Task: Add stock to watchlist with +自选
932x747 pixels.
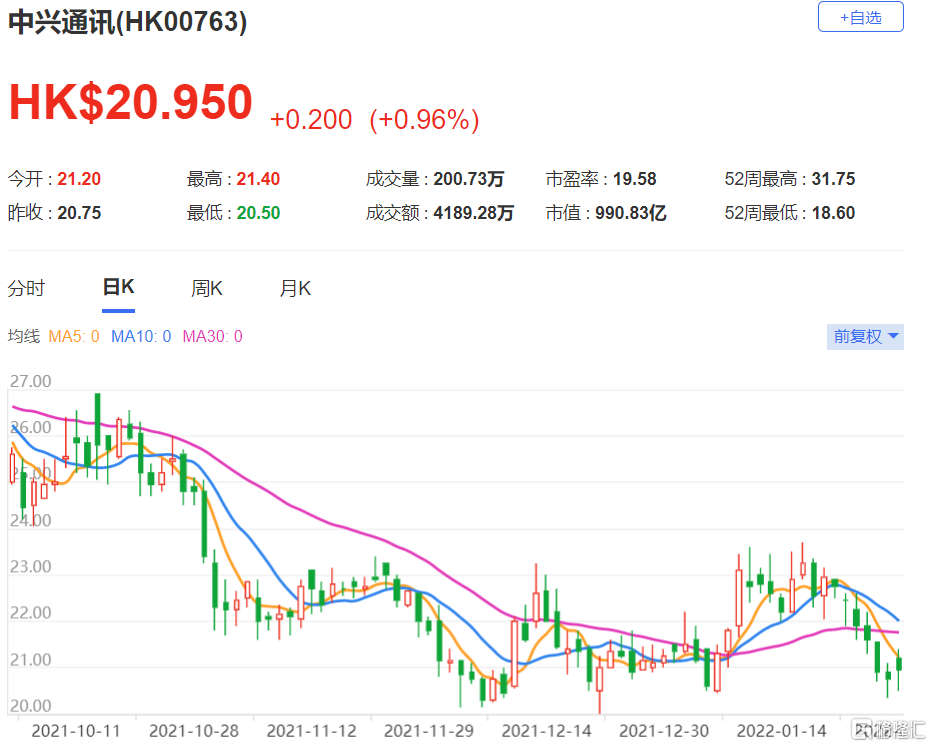Action: pyautogui.click(x=860, y=17)
